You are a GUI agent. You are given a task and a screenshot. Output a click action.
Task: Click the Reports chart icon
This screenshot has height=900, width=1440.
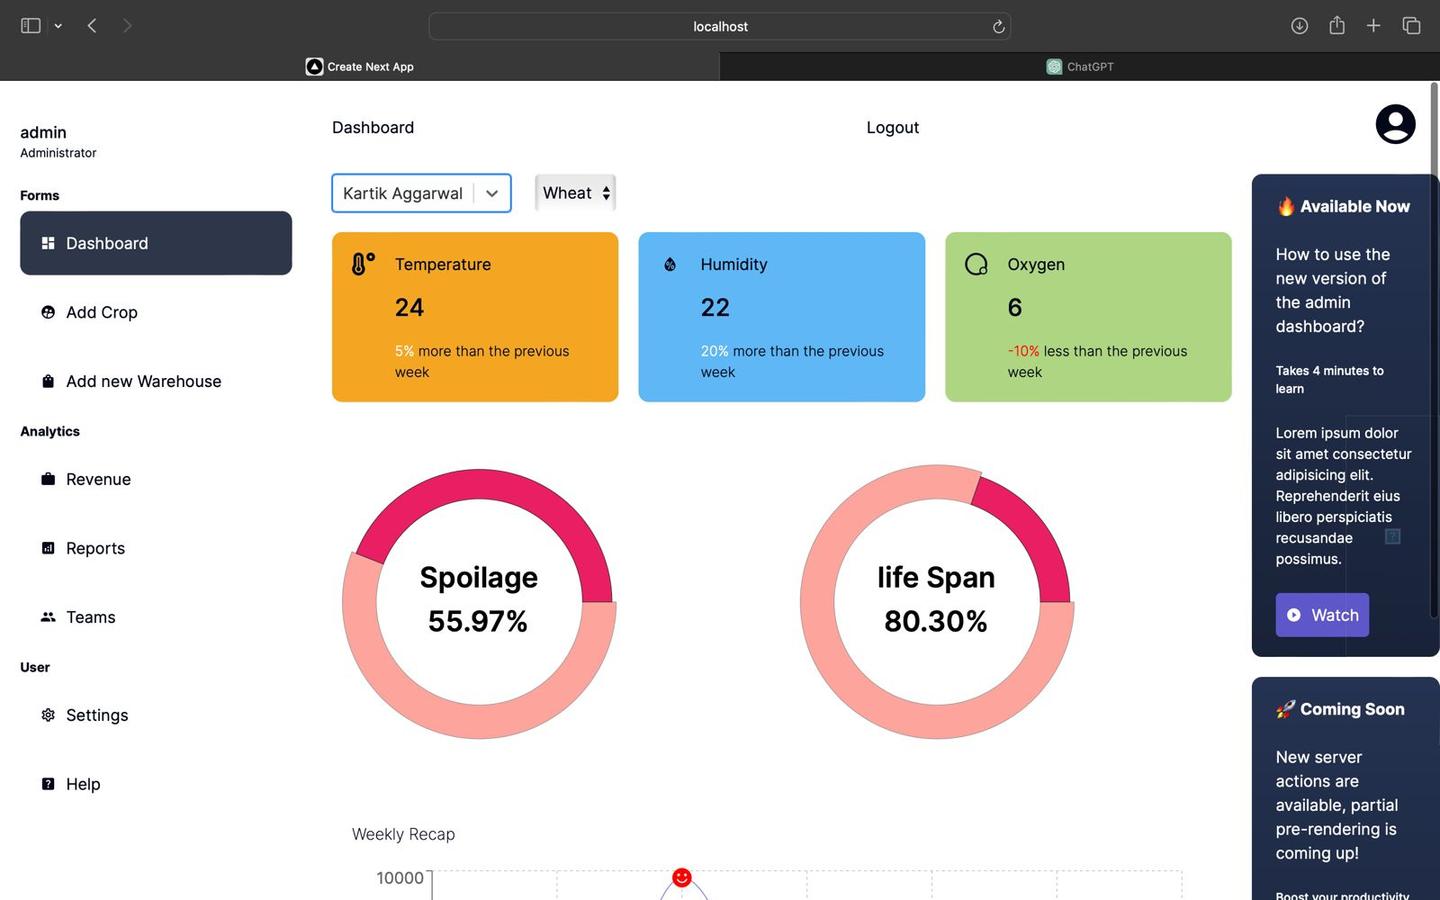click(48, 548)
